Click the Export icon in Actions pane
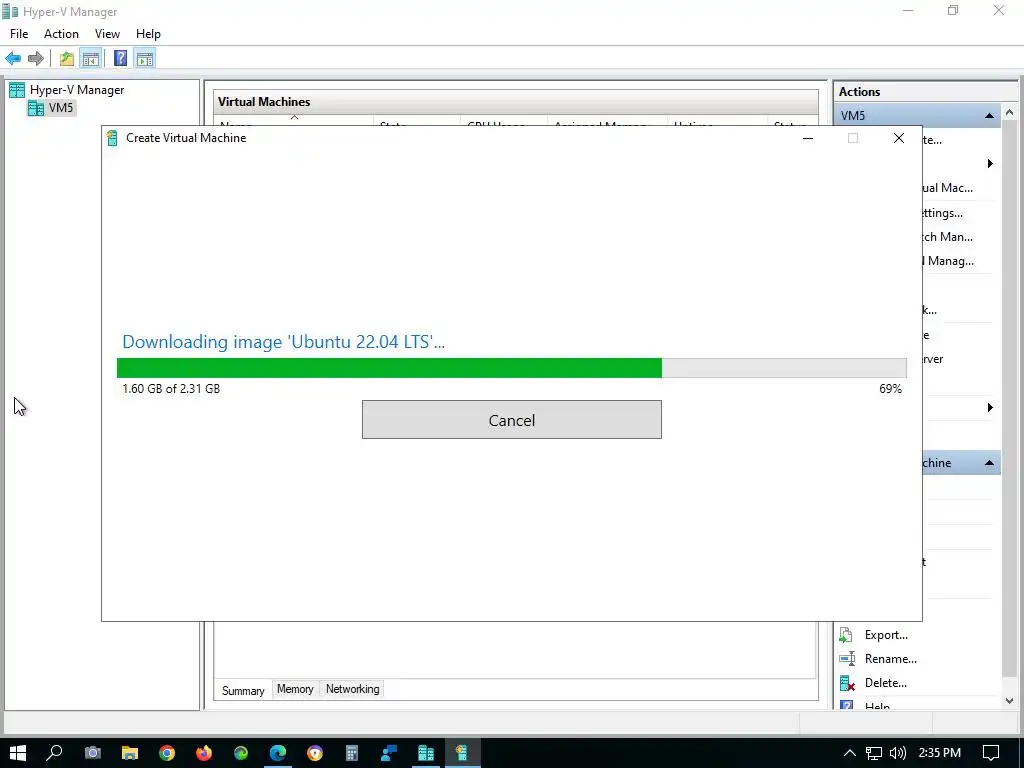 [846, 635]
